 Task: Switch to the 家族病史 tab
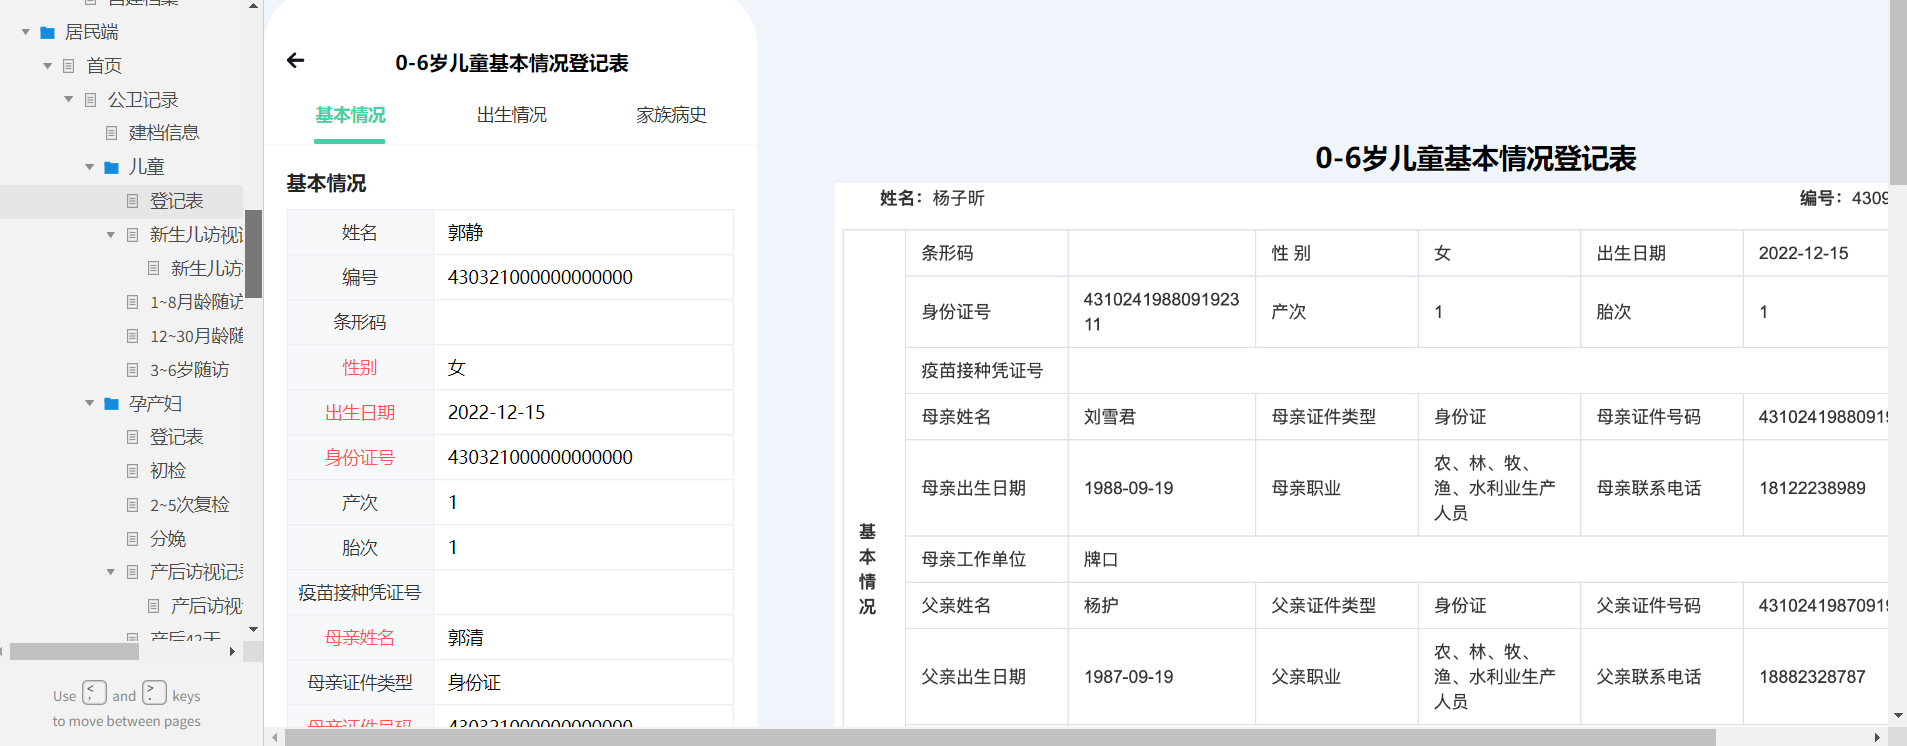(671, 115)
